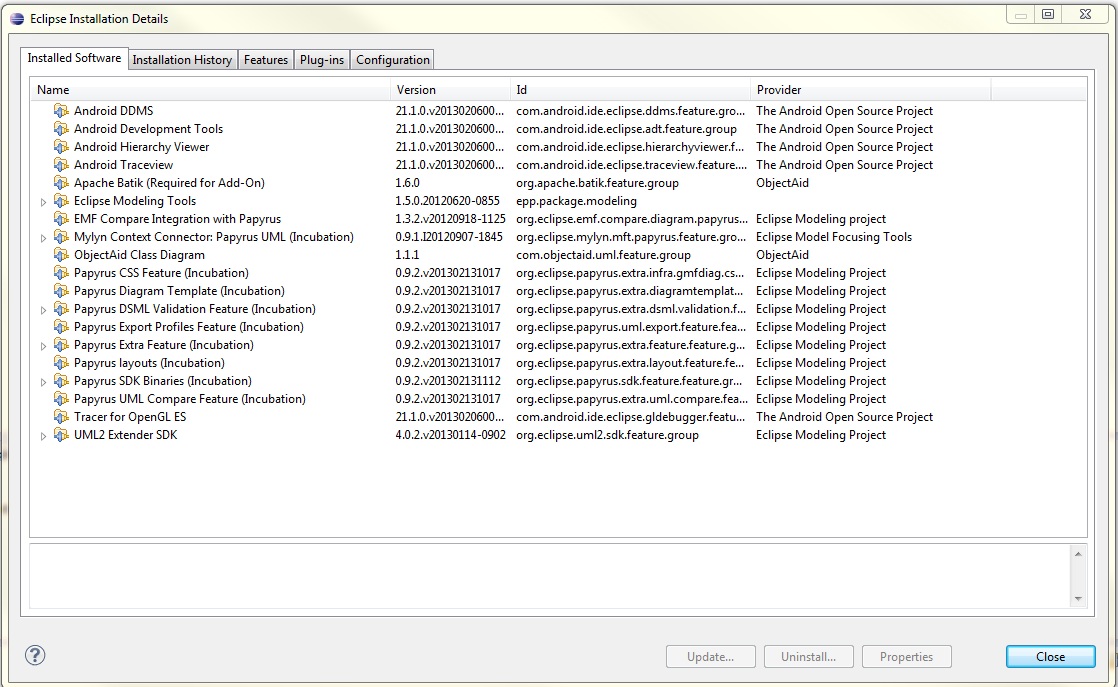Click the Tracer for OpenGL ES icon
The width and height of the screenshot is (1118, 687).
pyautogui.click(x=61, y=417)
